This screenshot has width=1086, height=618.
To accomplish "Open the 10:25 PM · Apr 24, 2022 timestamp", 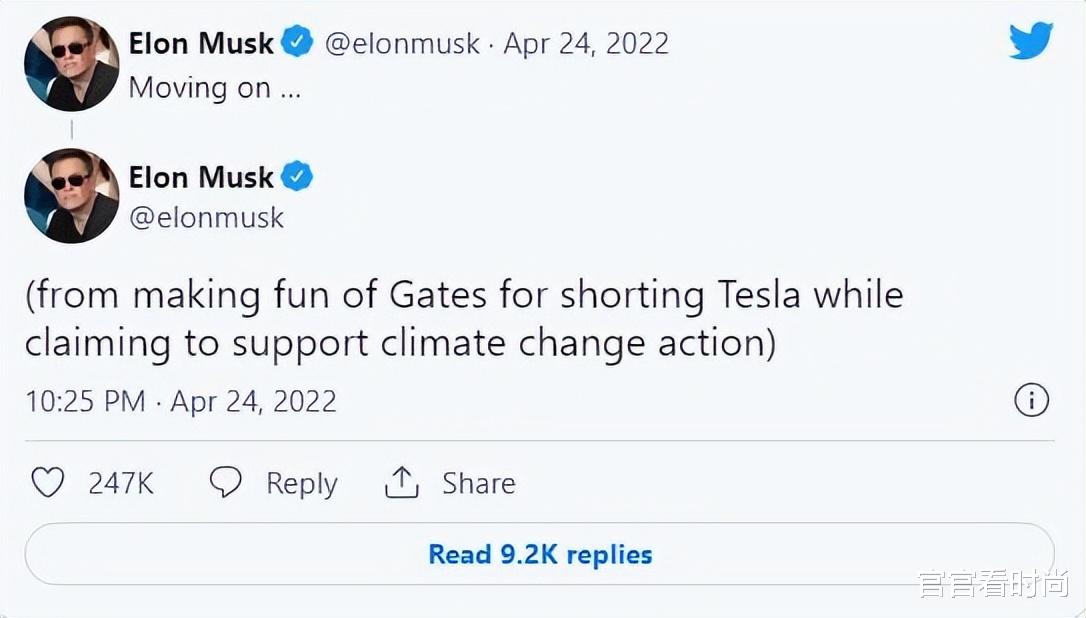I will pyautogui.click(x=181, y=401).
